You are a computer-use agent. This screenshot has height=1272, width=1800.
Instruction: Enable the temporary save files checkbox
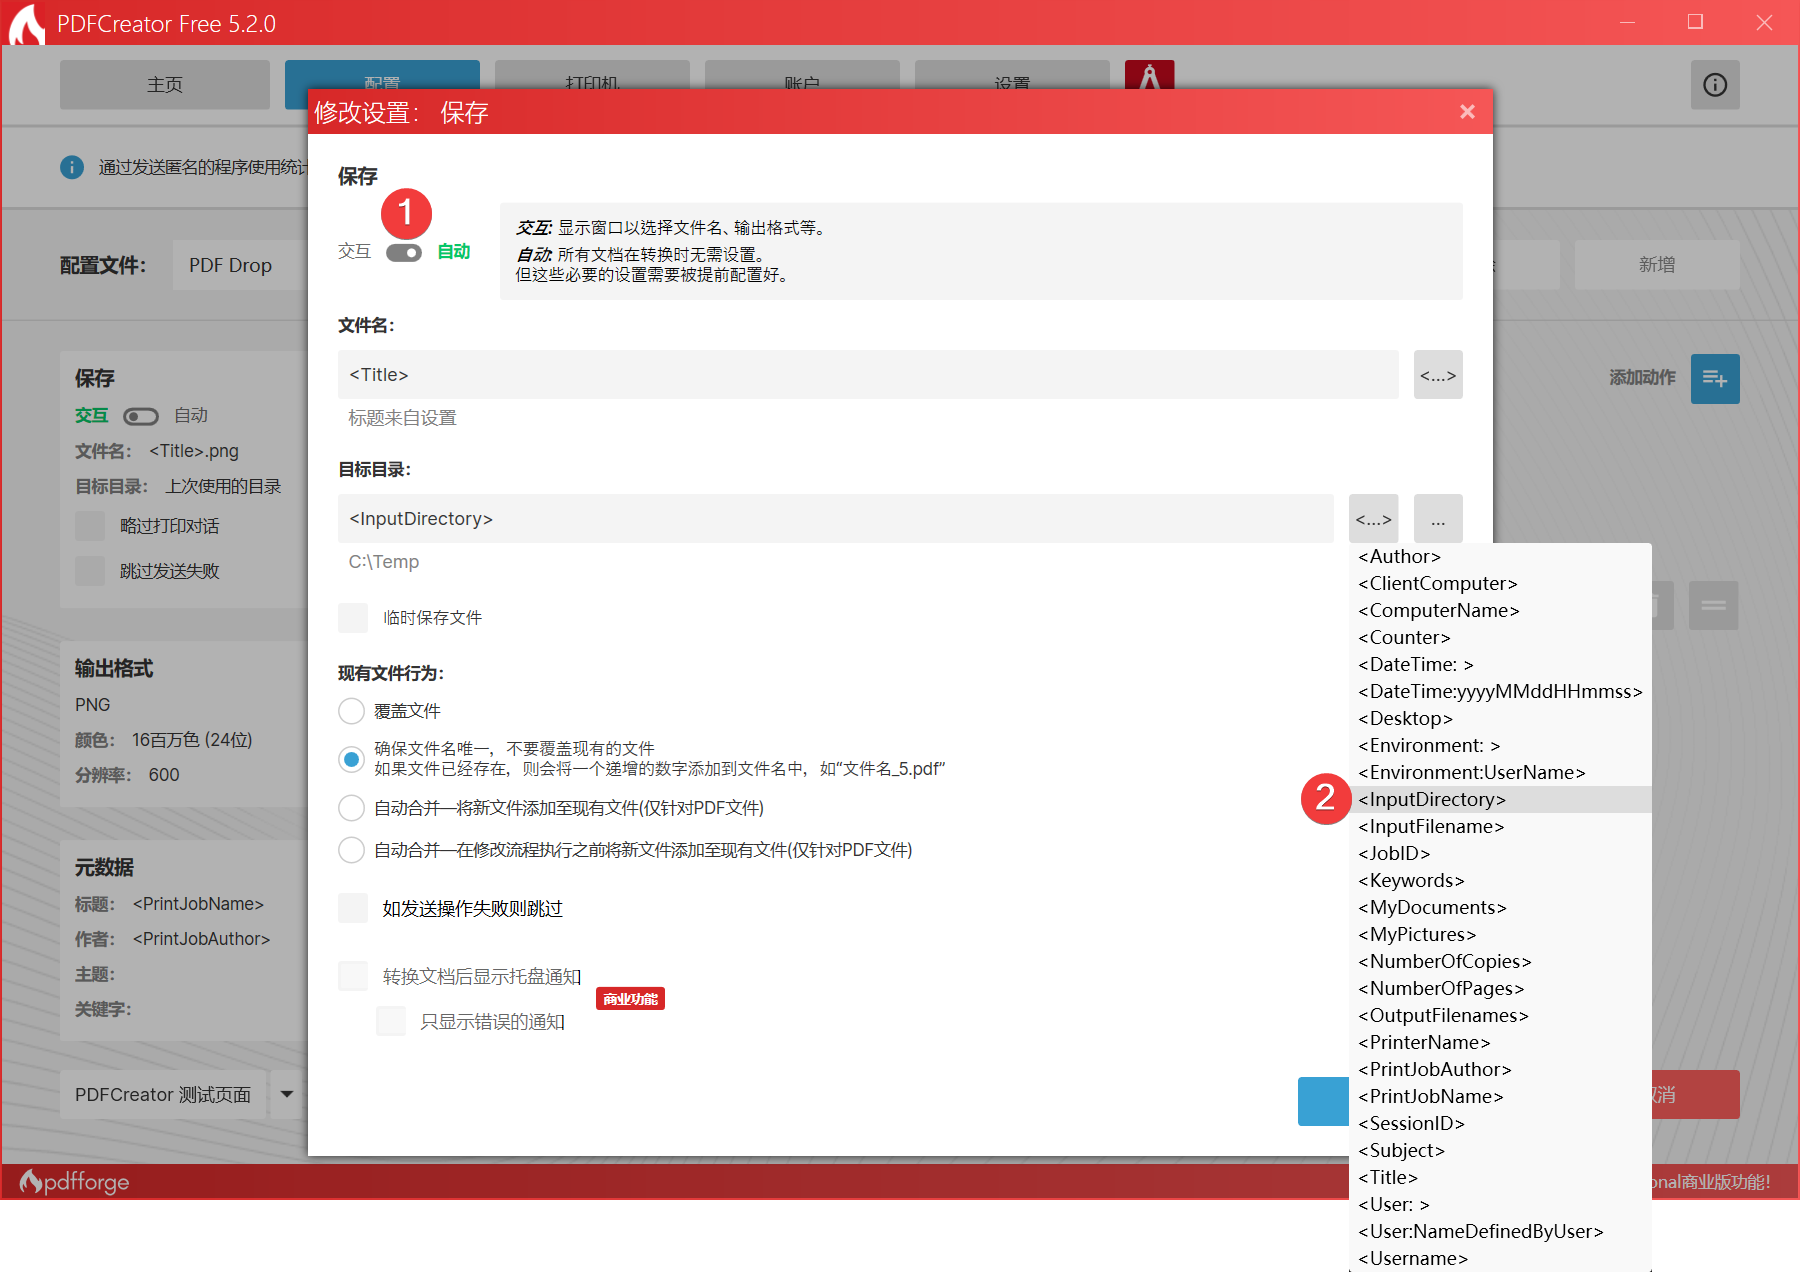pyautogui.click(x=353, y=618)
